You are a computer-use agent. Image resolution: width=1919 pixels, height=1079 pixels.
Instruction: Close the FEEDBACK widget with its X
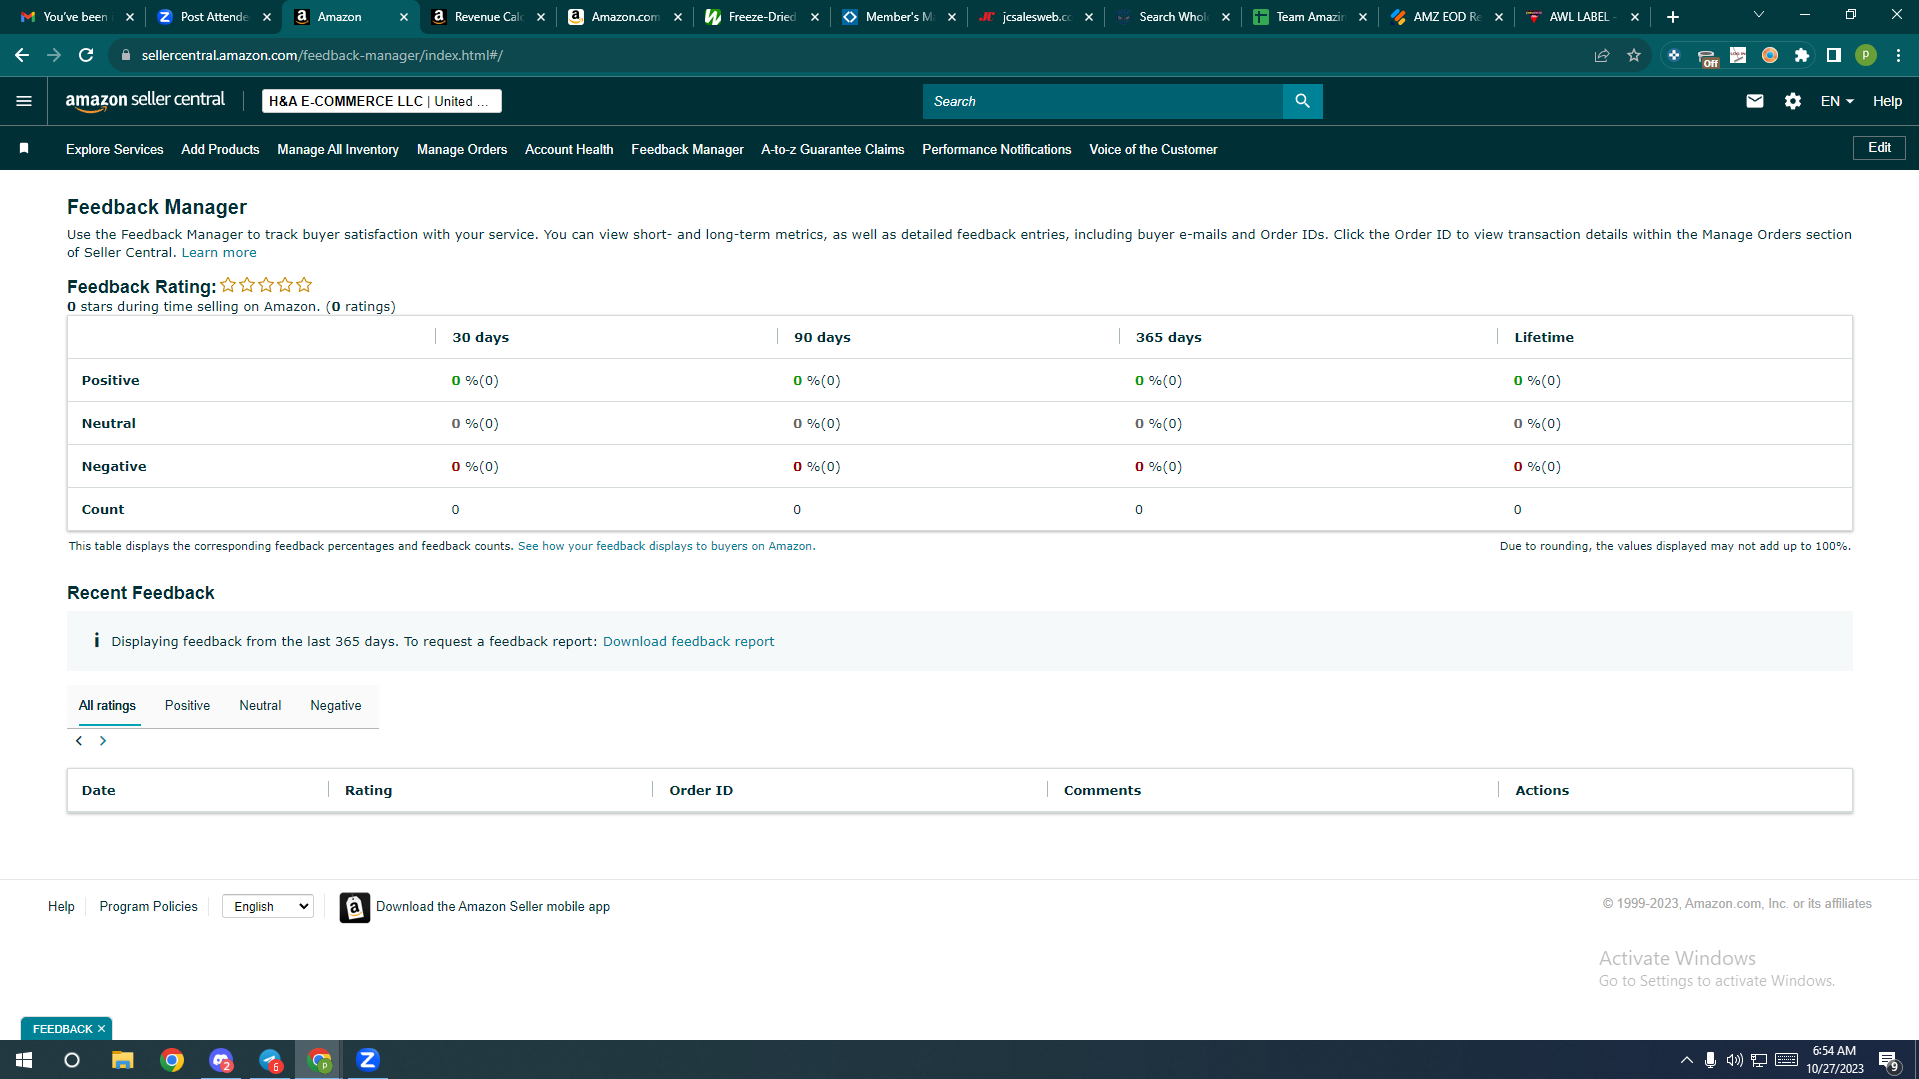click(101, 1029)
